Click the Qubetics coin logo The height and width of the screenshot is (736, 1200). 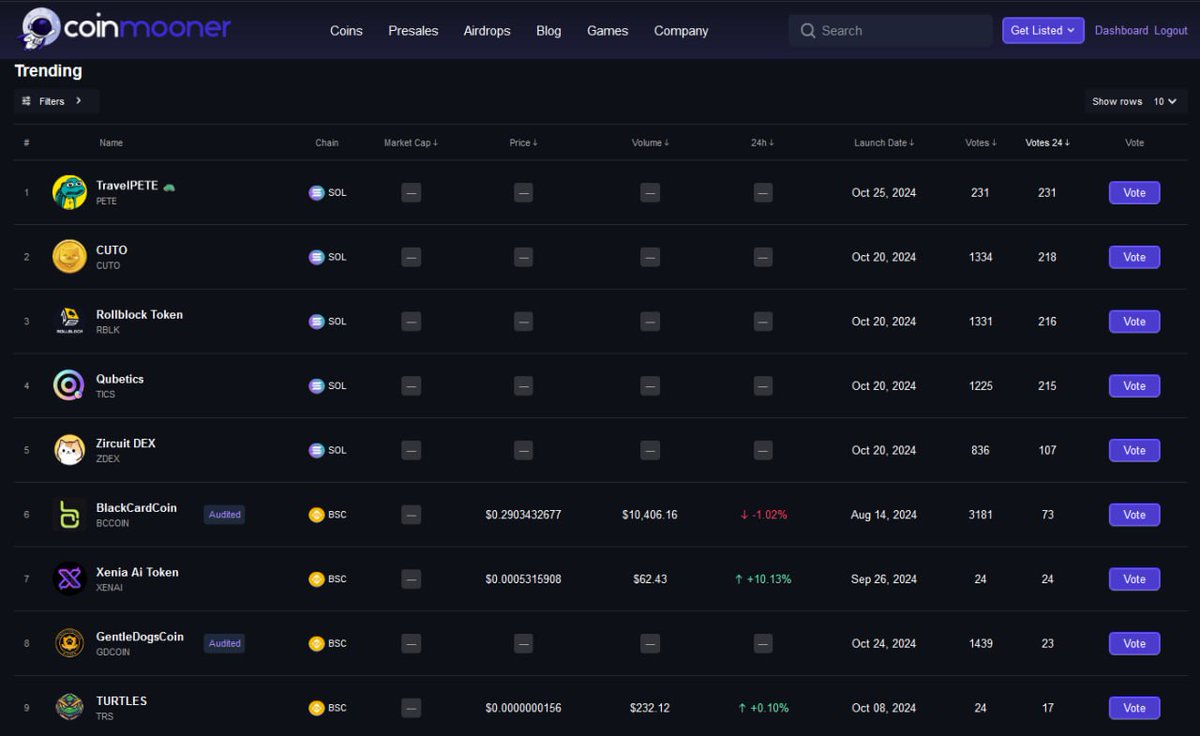click(69, 386)
